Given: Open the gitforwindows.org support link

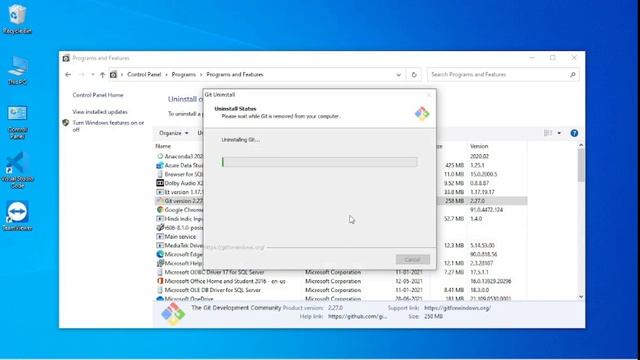Looking at the screenshot, I should (458, 308).
